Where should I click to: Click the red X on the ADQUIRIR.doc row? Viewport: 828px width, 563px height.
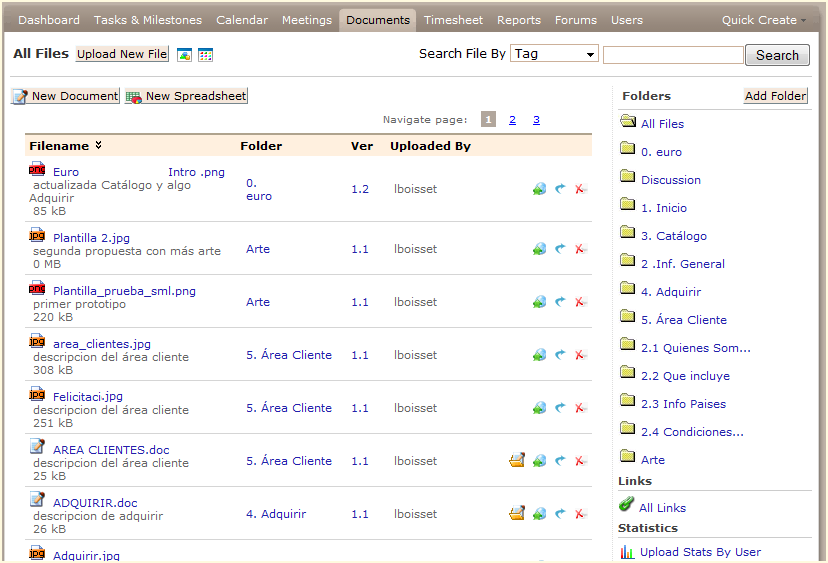pyautogui.click(x=580, y=514)
